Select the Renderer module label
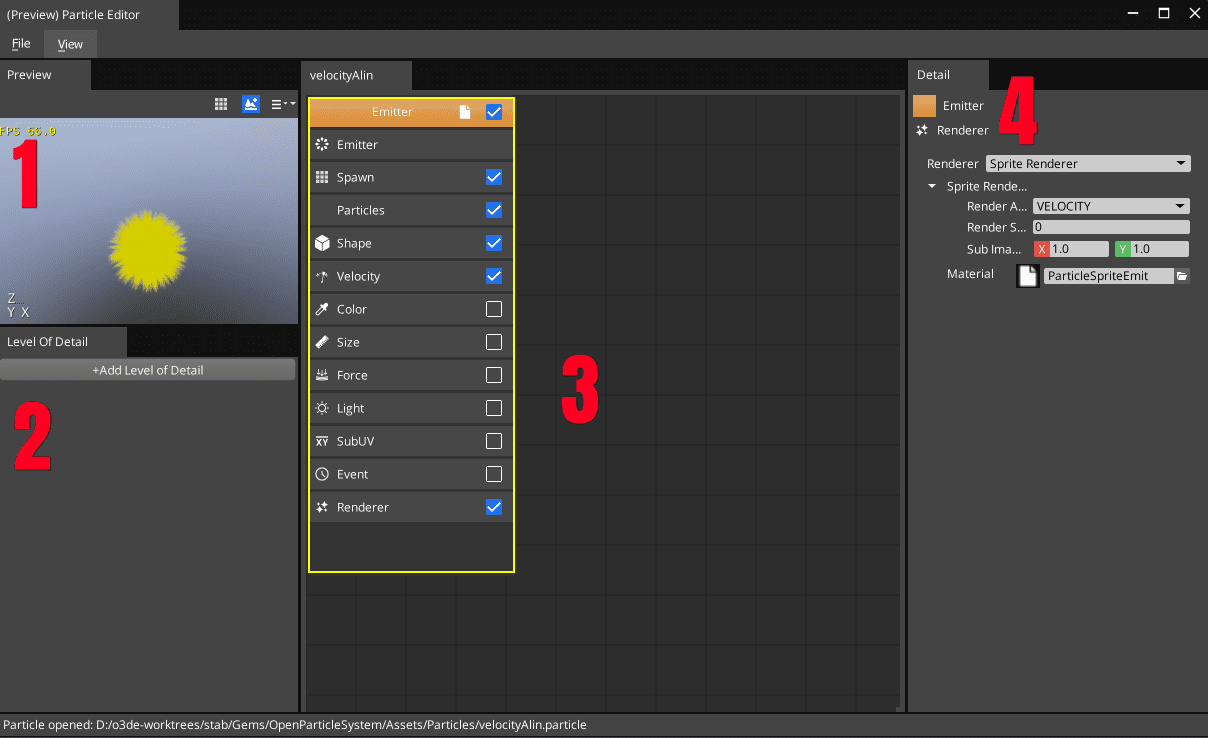 (x=363, y=508)
